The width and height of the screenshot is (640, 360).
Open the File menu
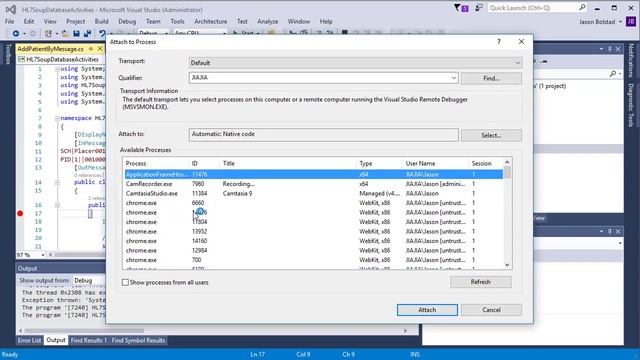9,21
